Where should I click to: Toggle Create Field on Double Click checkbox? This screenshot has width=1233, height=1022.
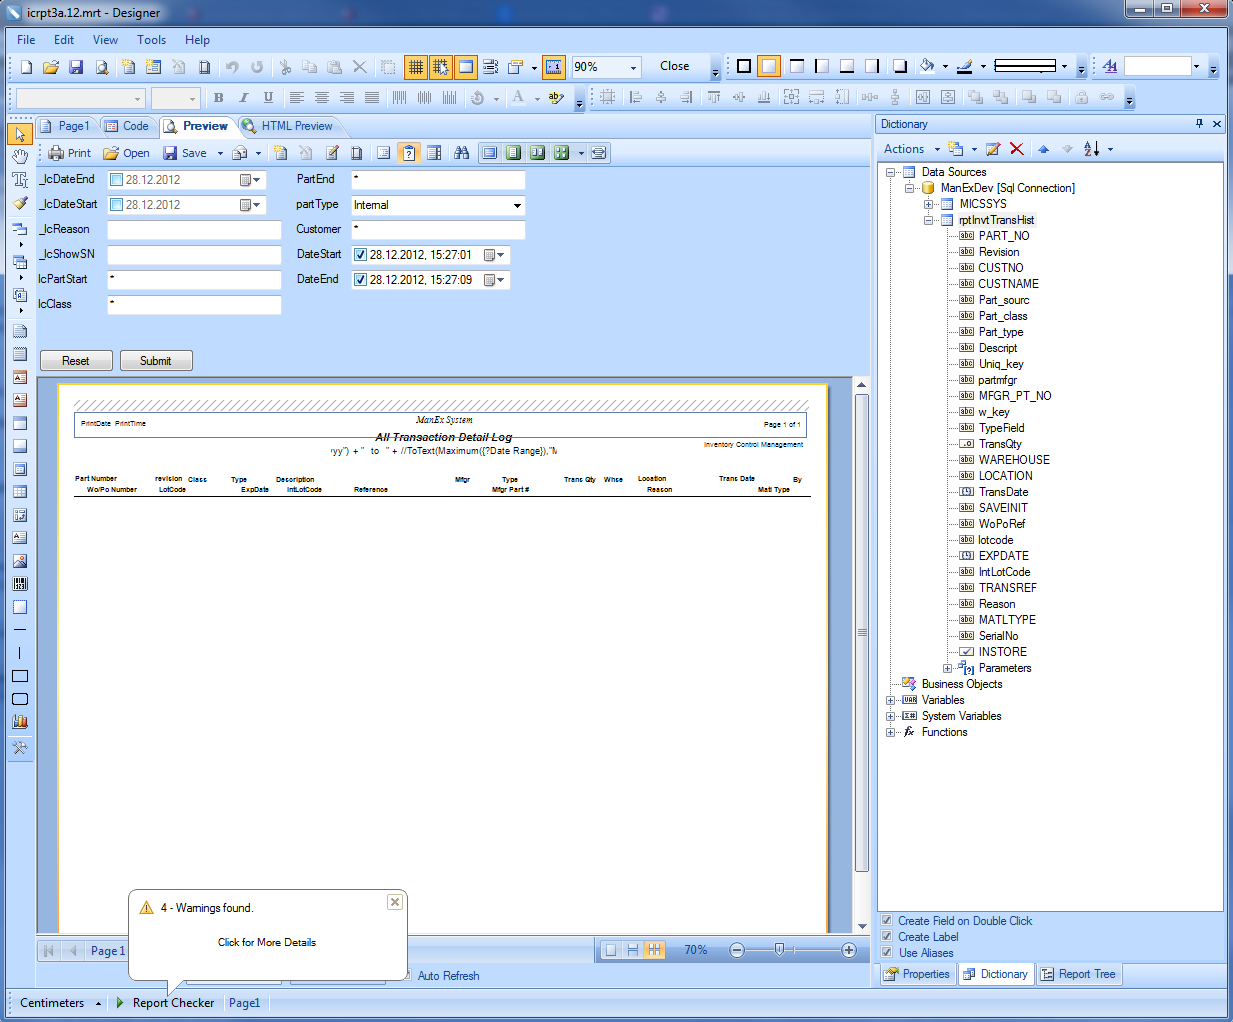(887, 920)
